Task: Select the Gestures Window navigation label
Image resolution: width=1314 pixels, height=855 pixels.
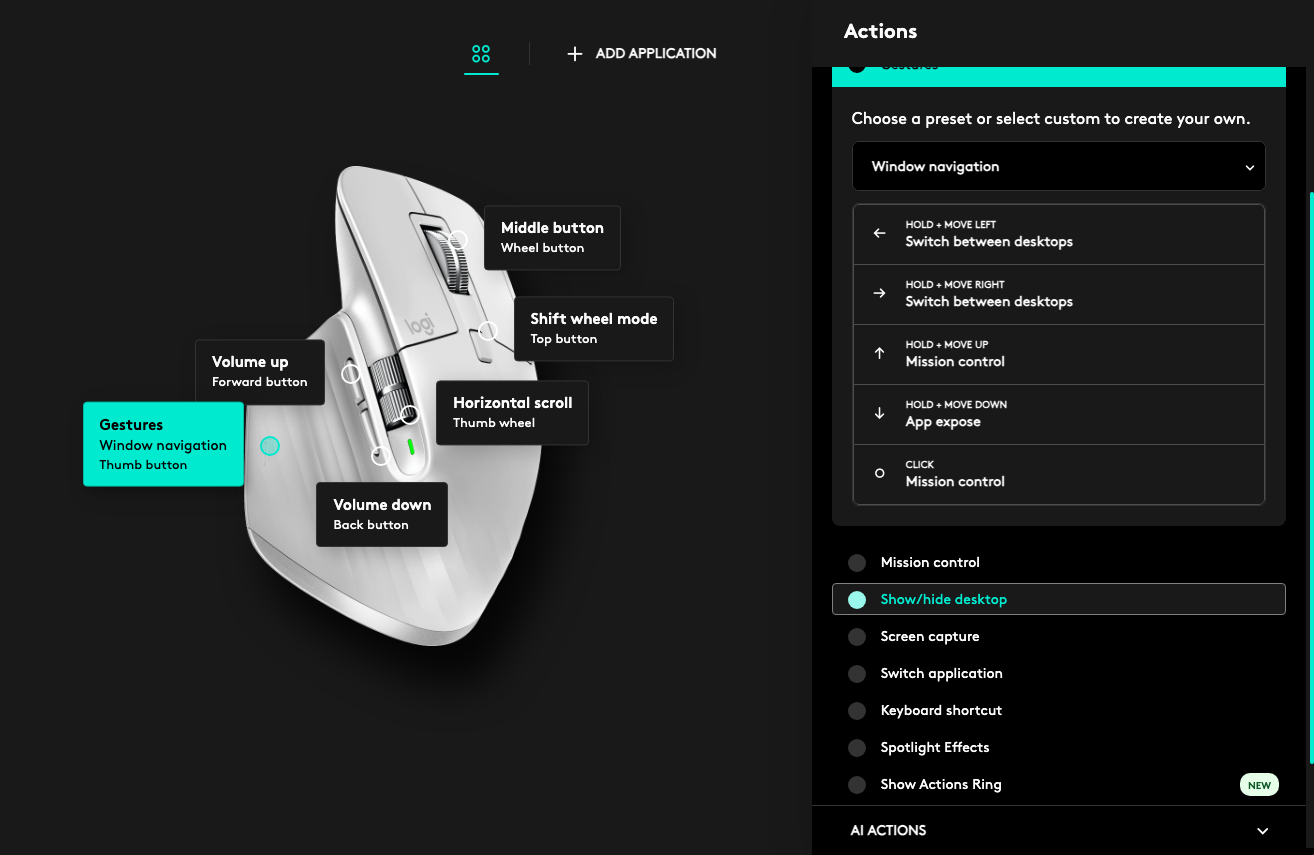Action: click(x=163, y=444)
